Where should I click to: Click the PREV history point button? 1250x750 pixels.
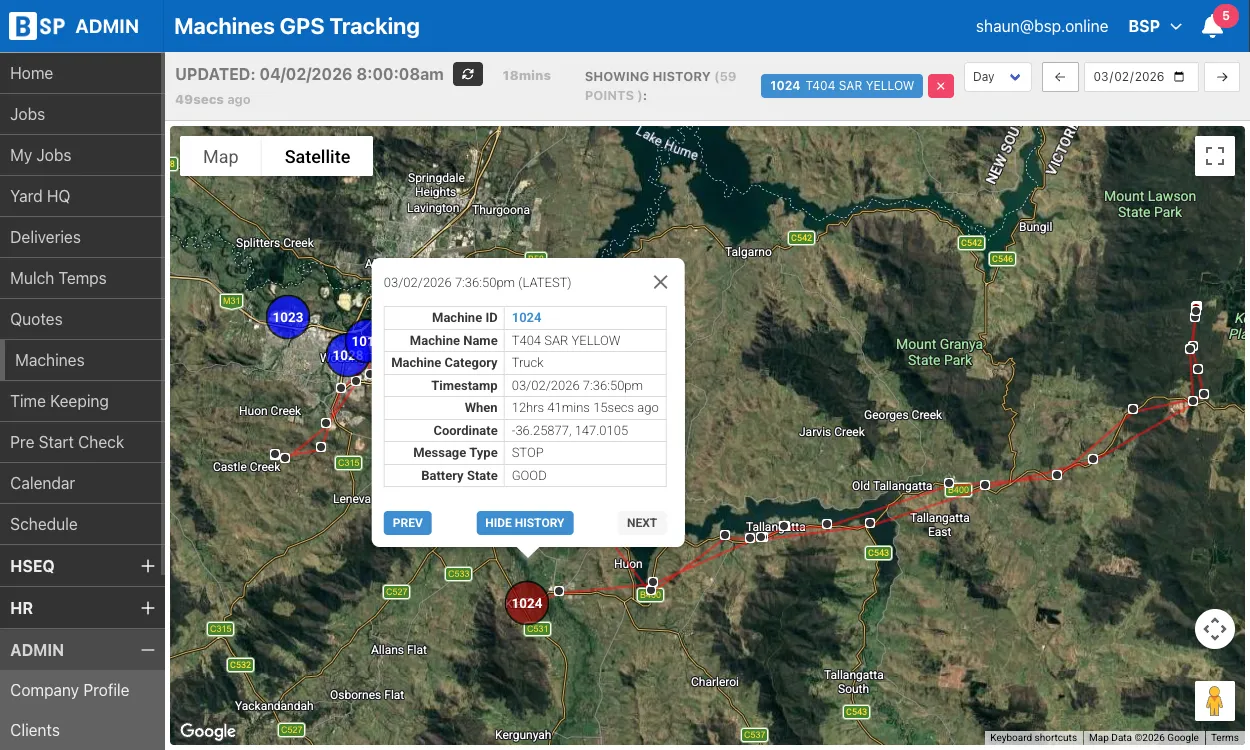pos(408,522)
